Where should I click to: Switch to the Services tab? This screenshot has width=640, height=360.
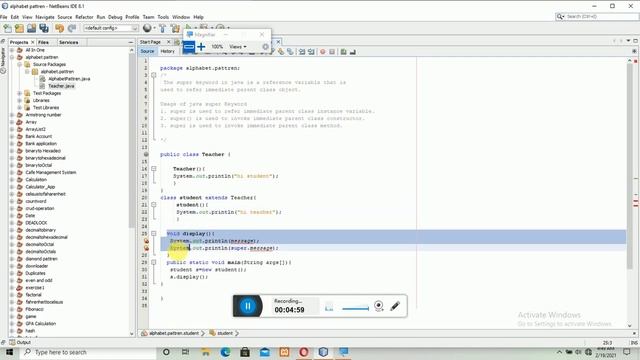pyautogui.click(x=69, y=42)
